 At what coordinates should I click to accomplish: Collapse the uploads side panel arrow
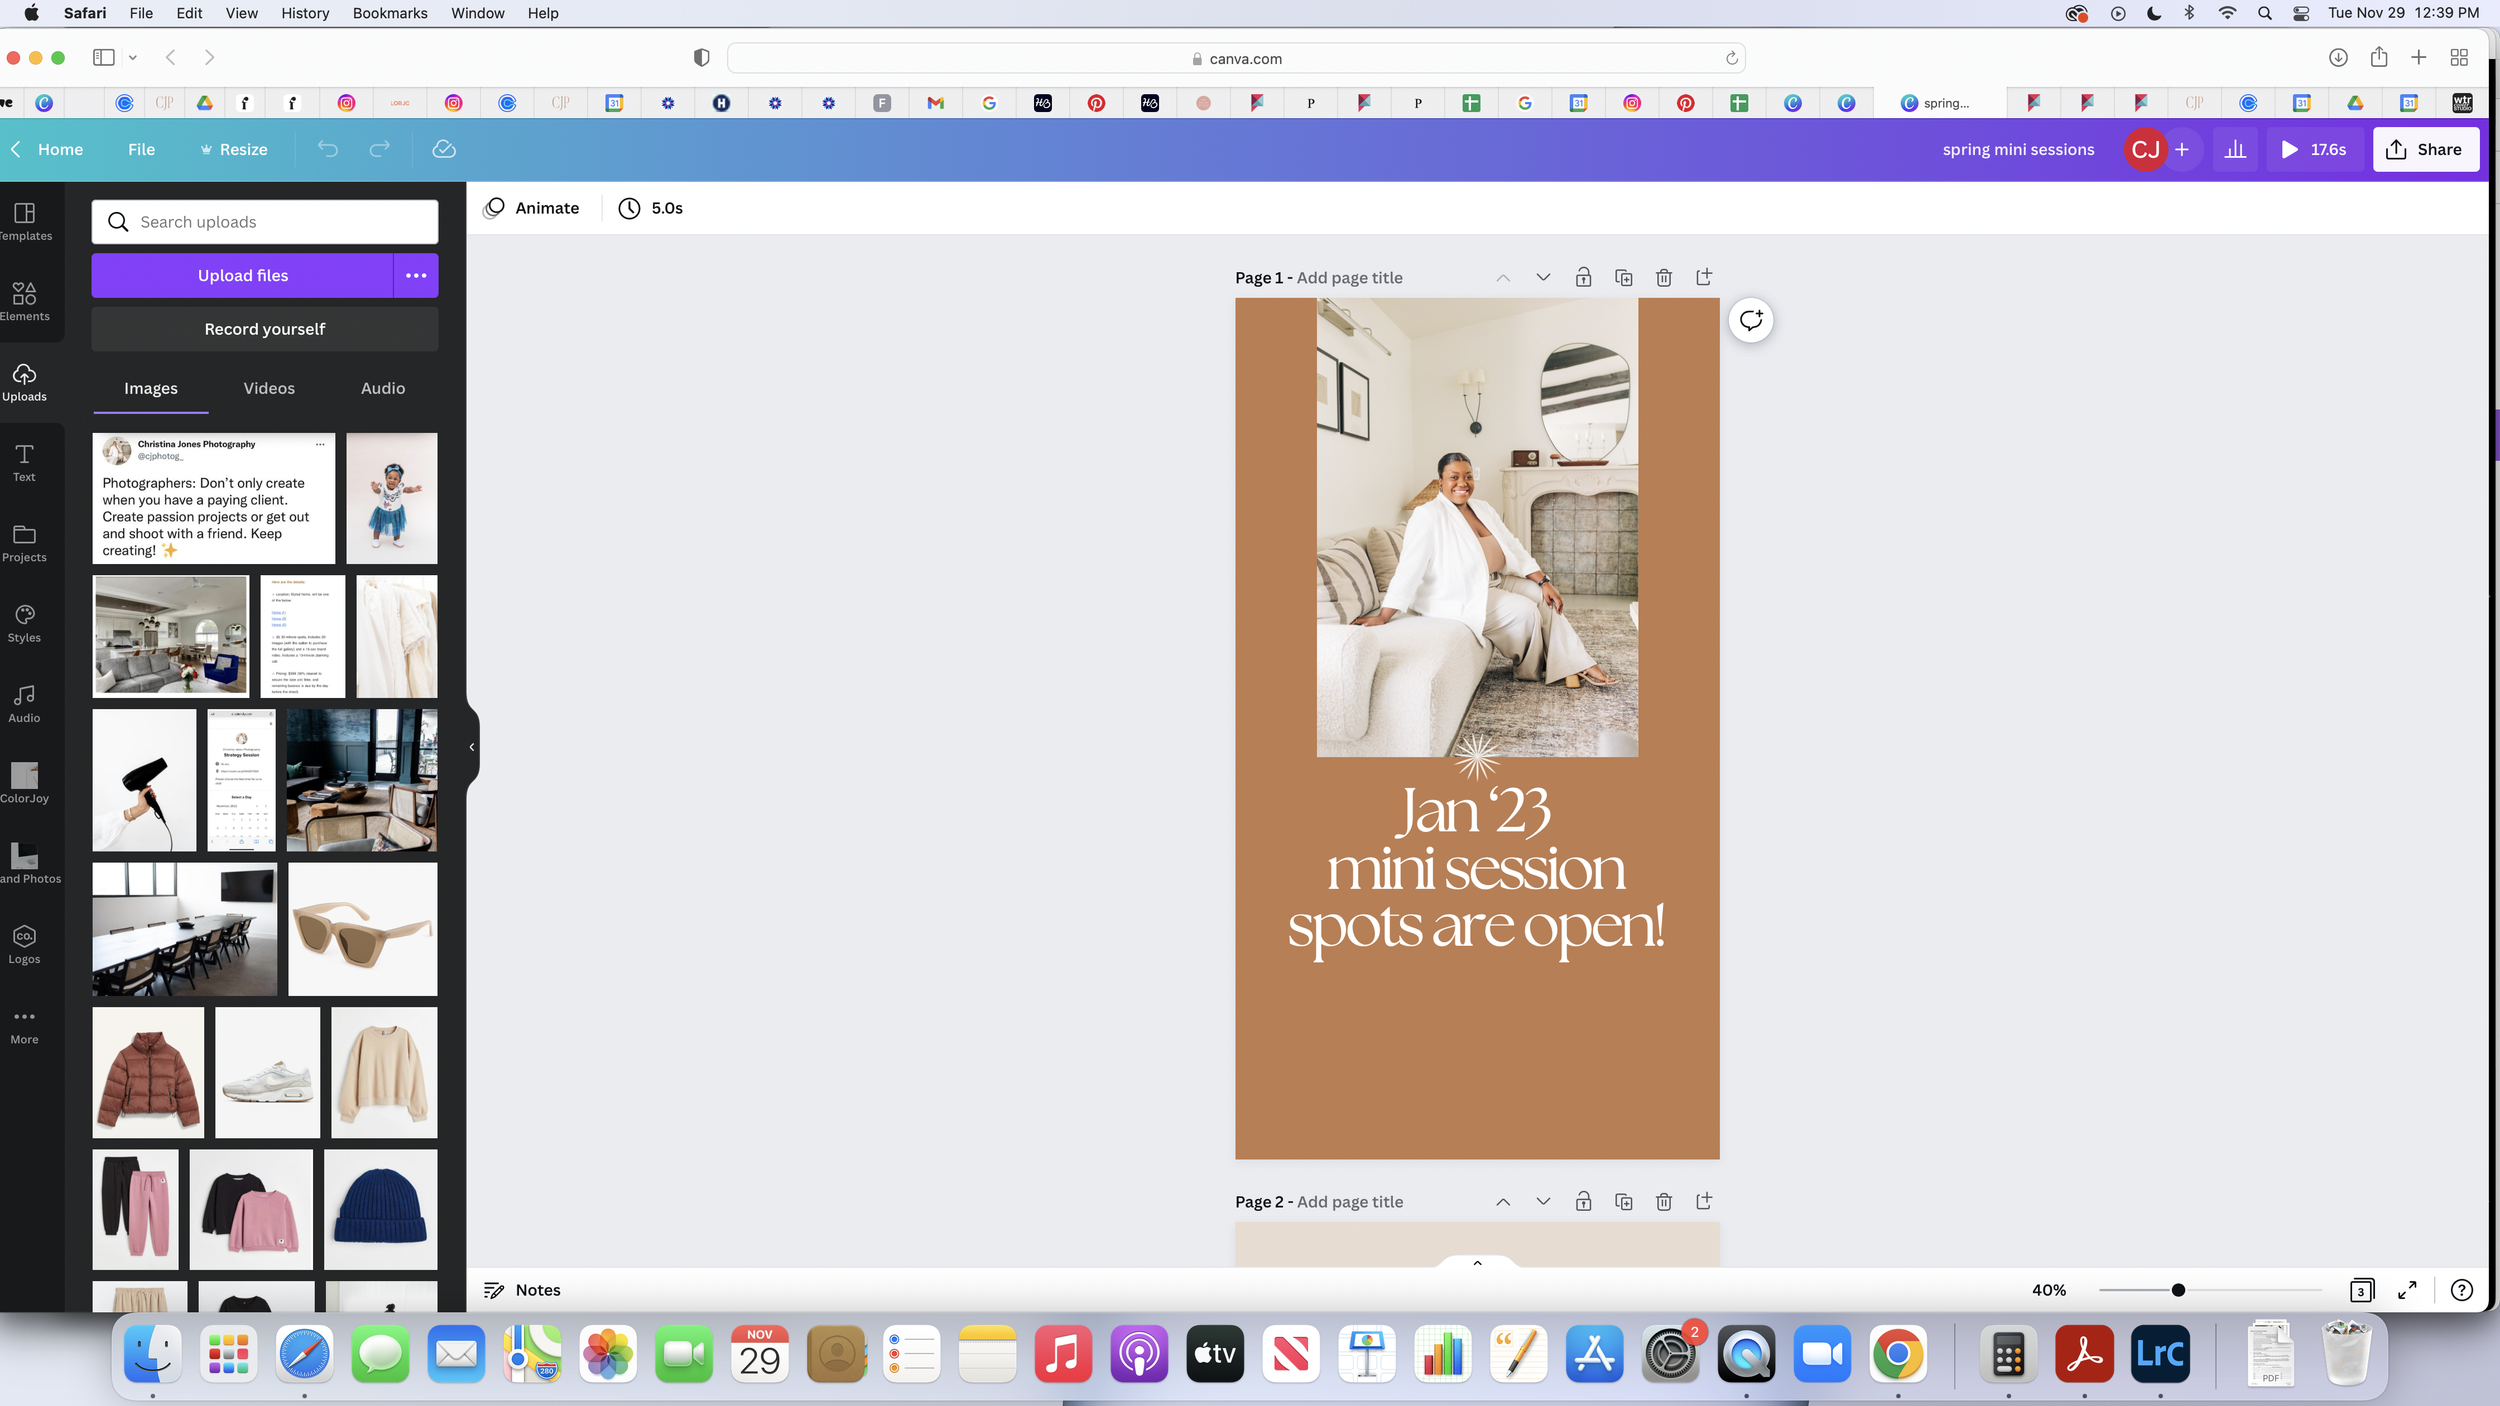472,747
